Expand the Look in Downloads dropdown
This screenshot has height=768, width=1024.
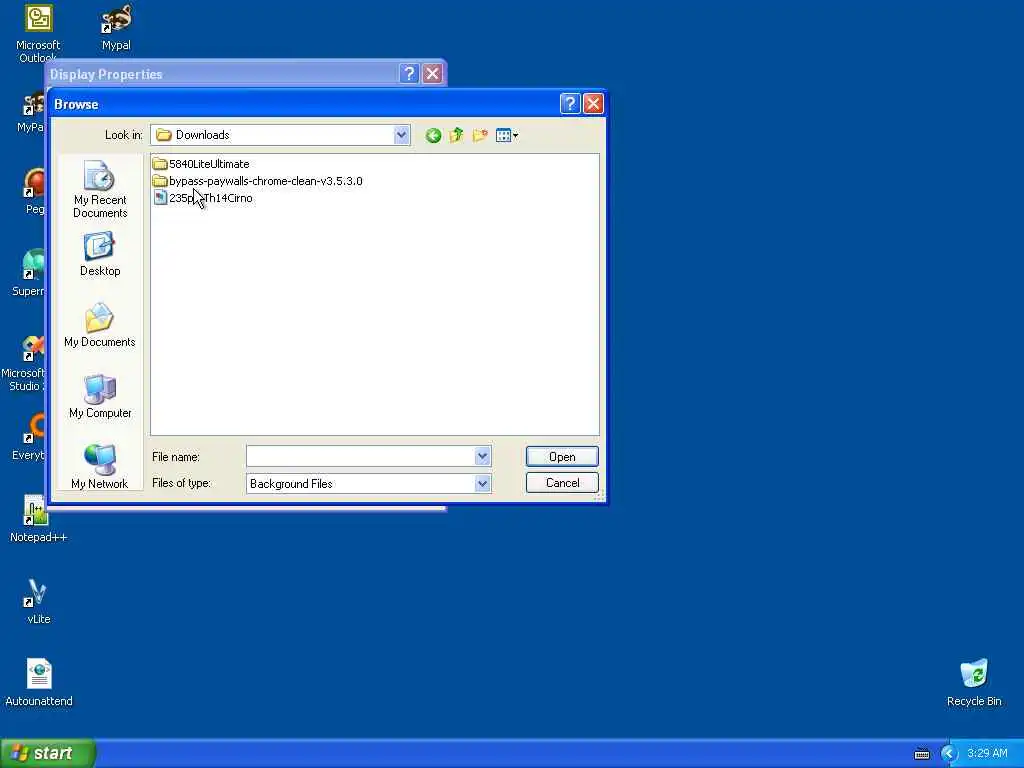point(401,135)
